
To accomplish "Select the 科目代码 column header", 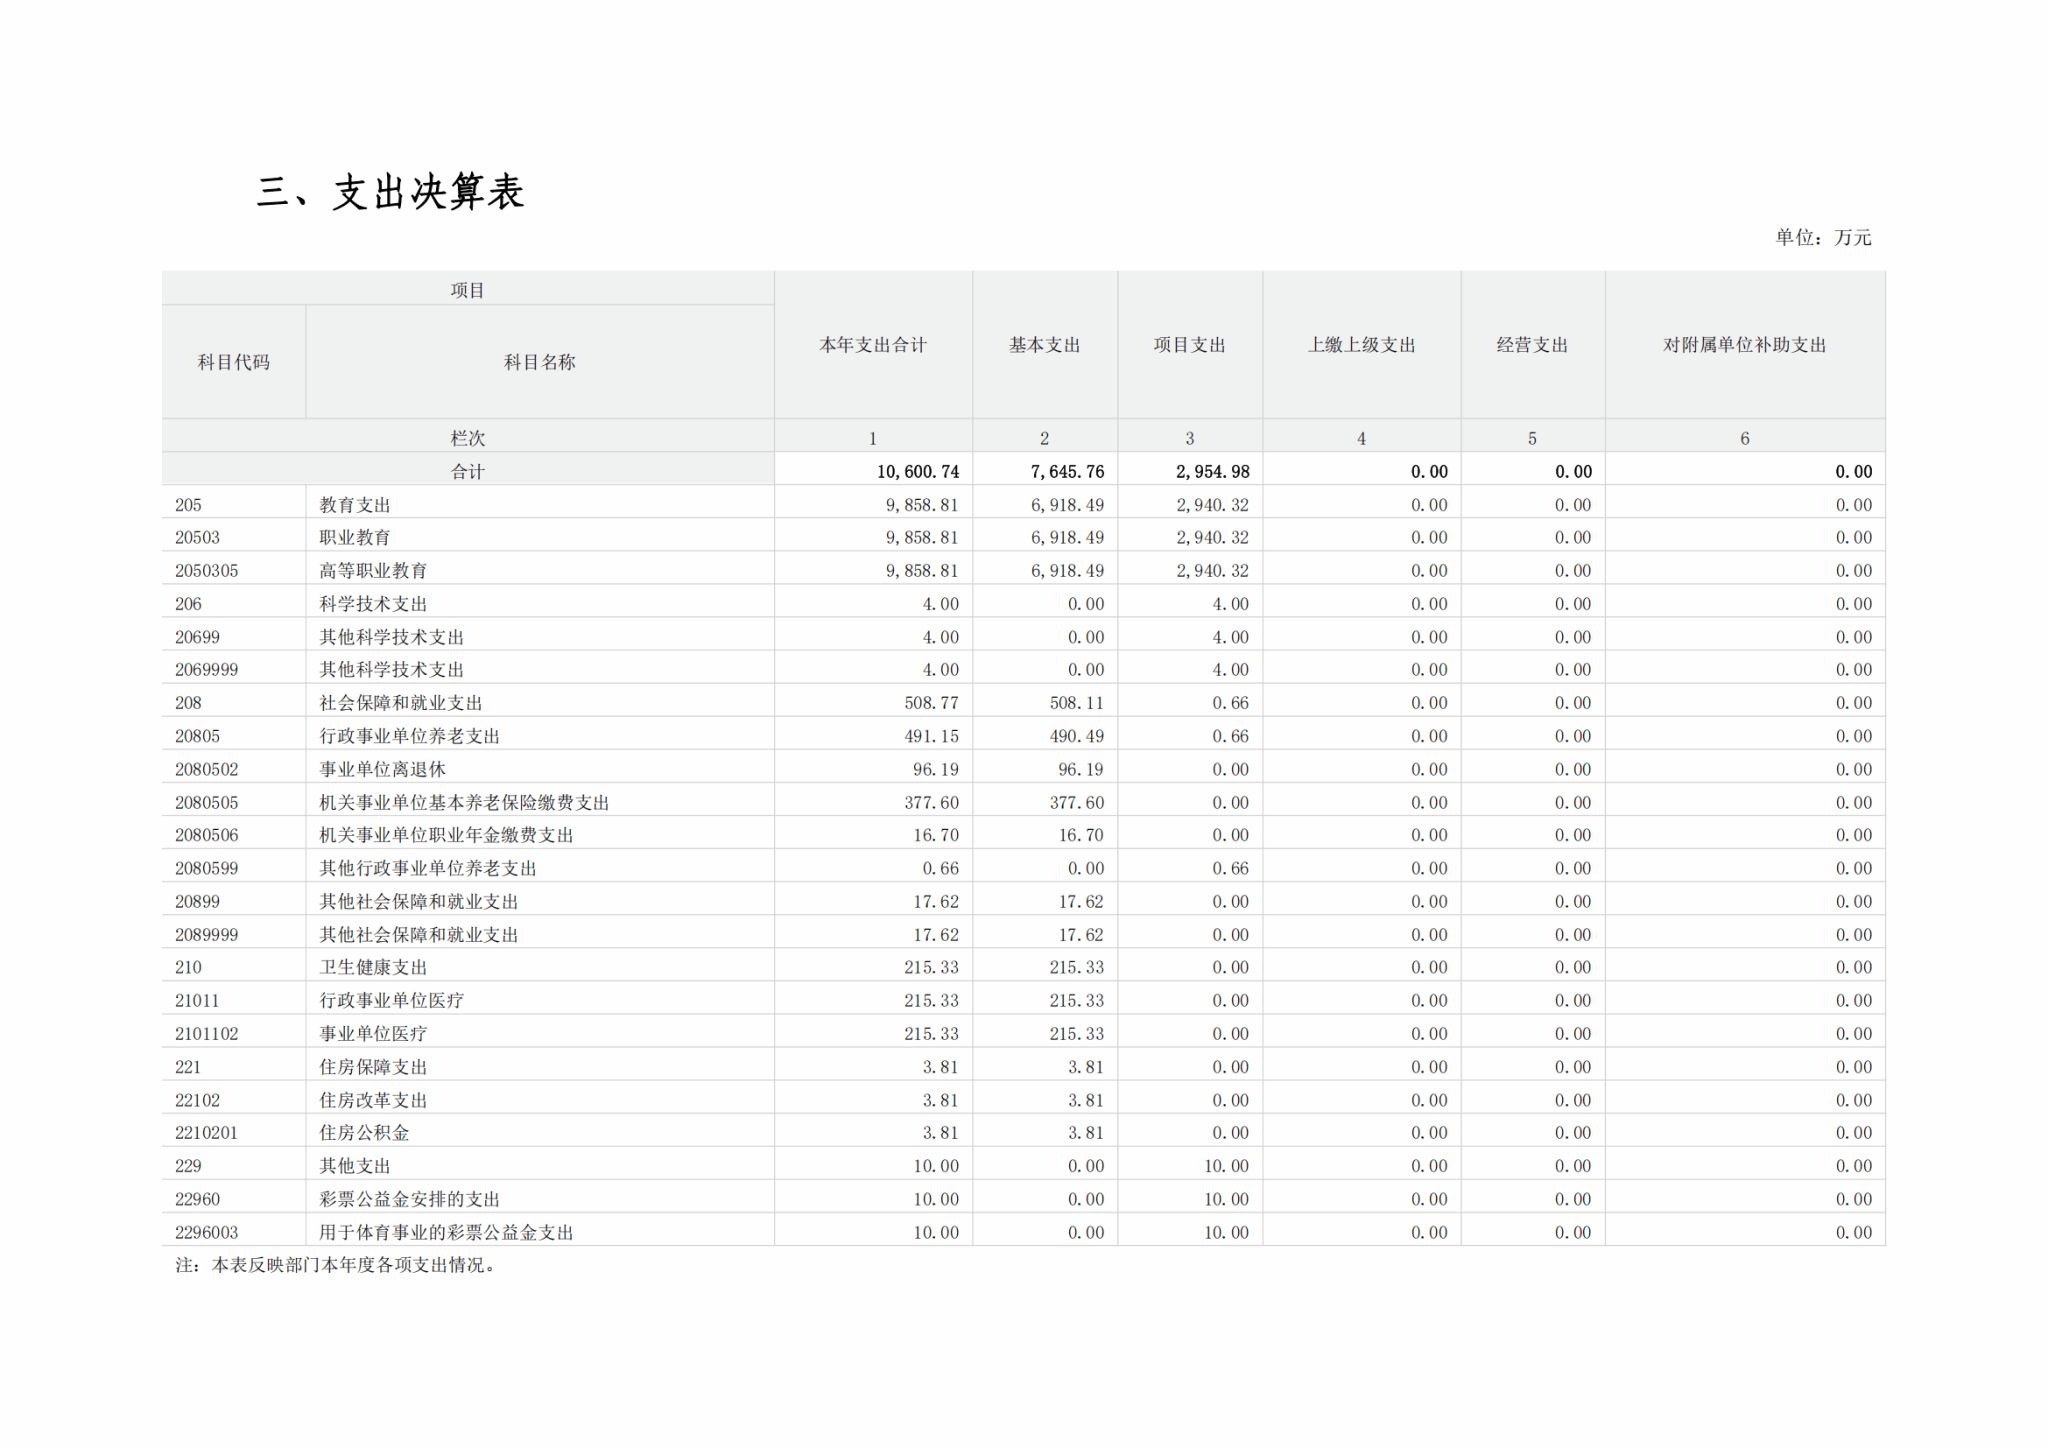I will (233, 362).
